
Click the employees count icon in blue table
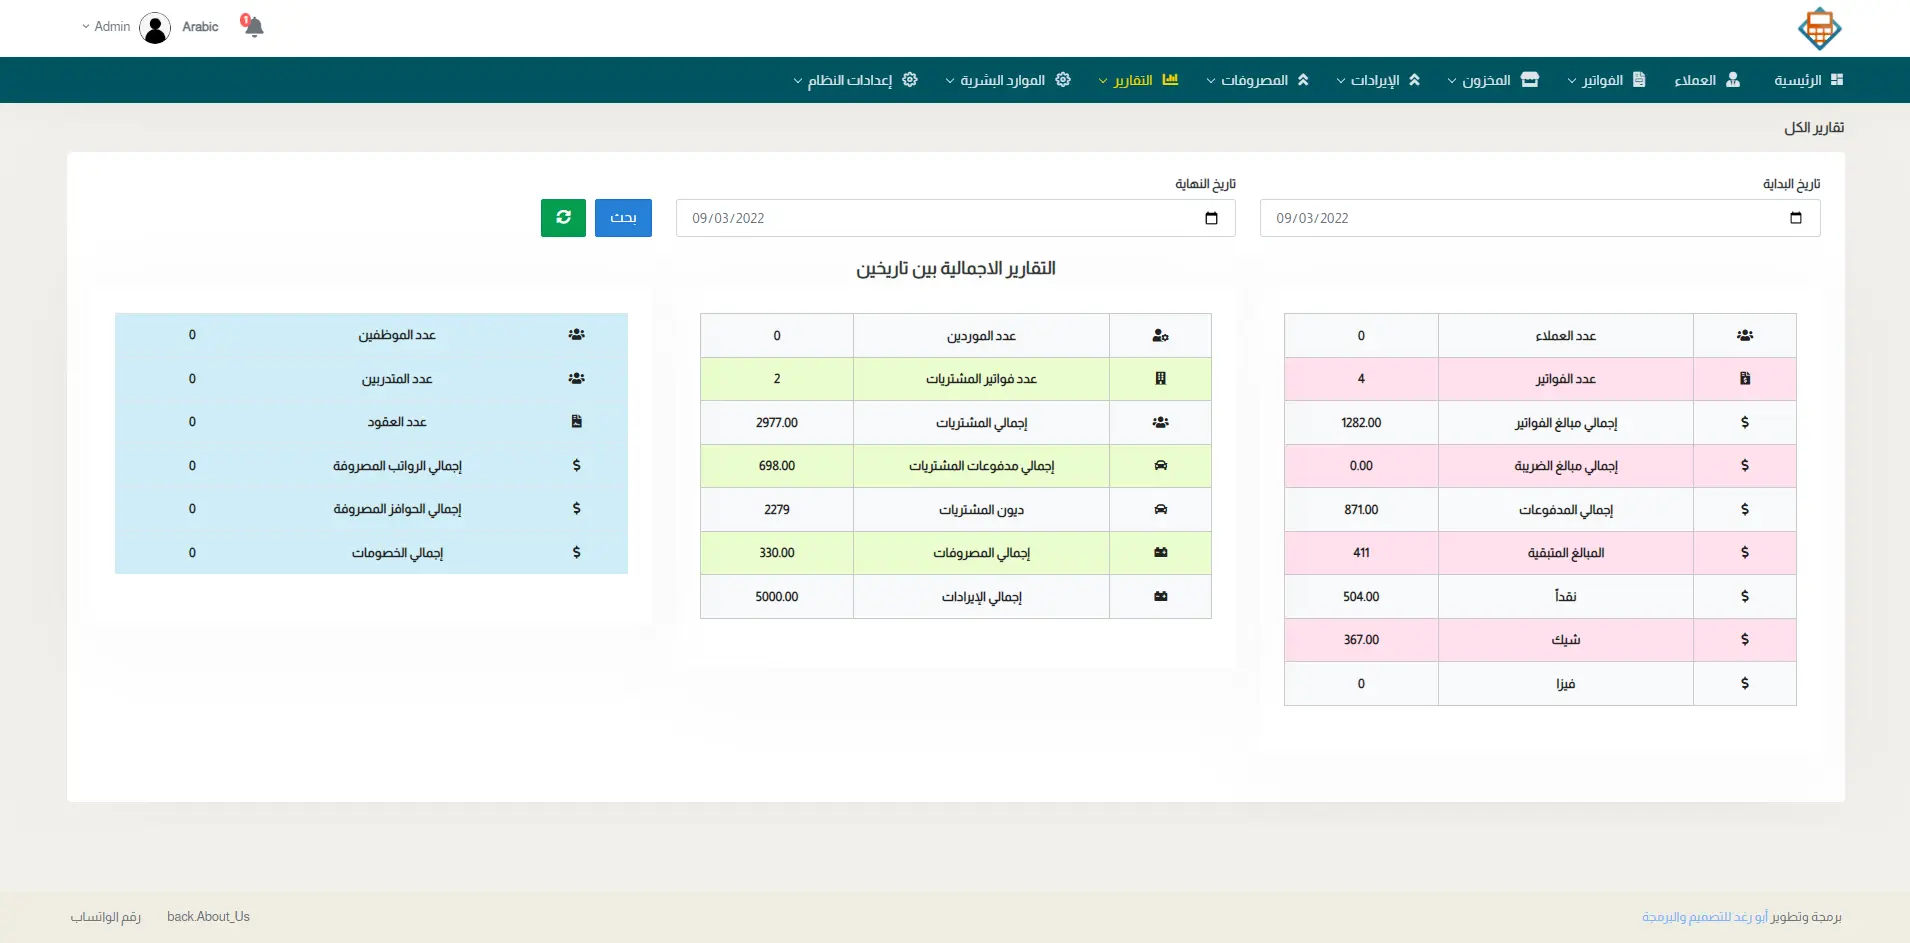pos(576,335)
